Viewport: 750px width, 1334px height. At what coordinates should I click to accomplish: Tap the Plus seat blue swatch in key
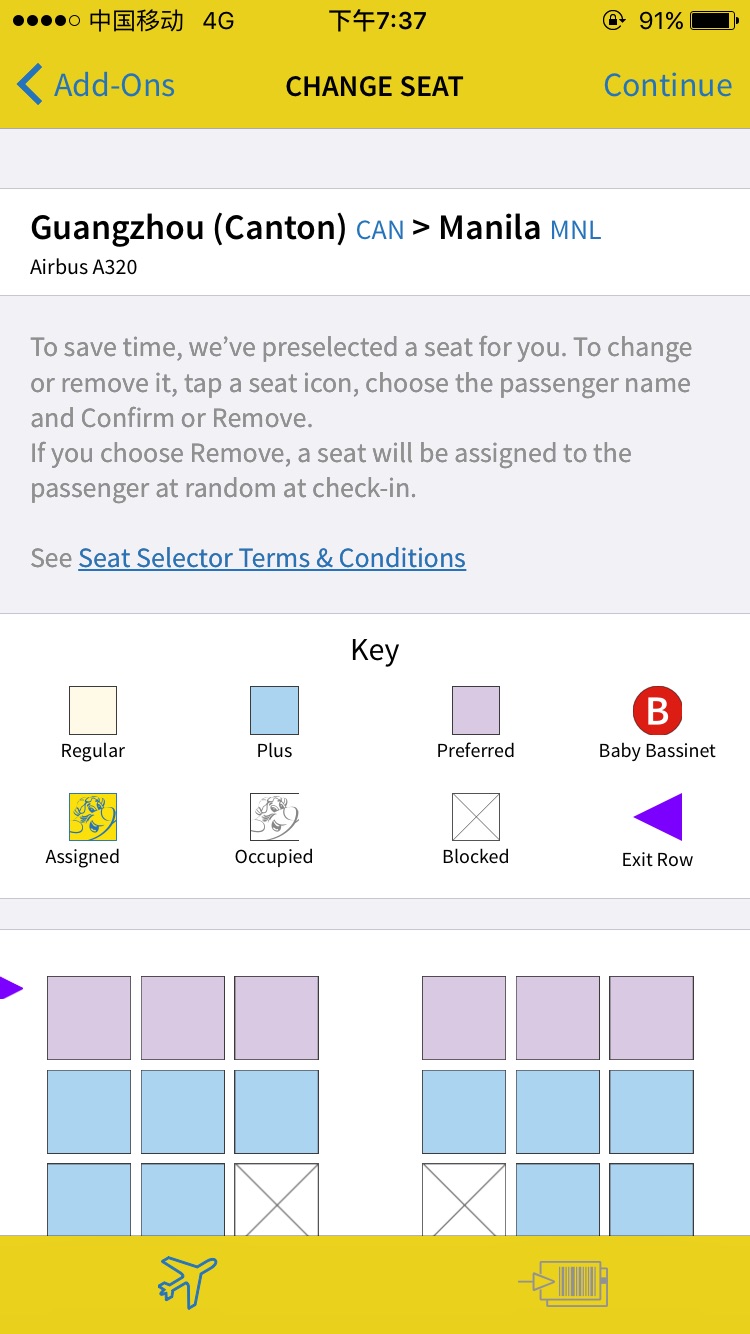(274, 711)
